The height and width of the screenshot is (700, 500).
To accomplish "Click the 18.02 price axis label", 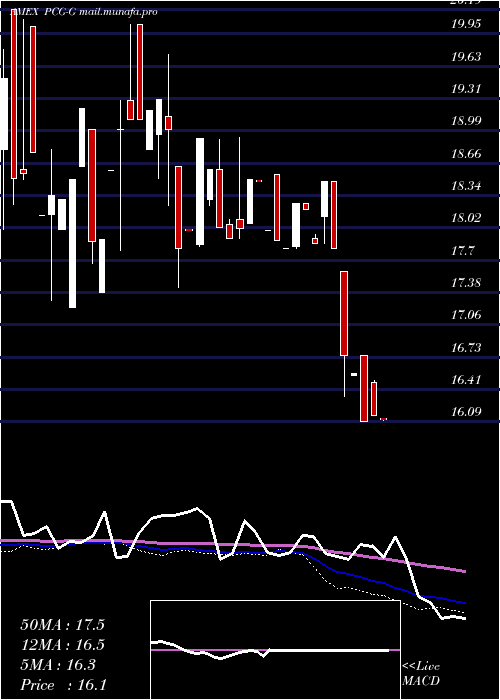I will [x=466, y=218].
